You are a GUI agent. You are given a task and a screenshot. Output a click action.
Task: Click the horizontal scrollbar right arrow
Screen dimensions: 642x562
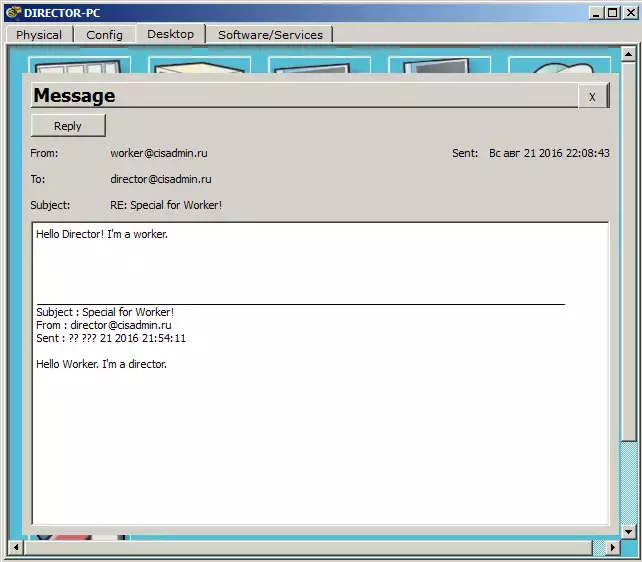[613, 547]
